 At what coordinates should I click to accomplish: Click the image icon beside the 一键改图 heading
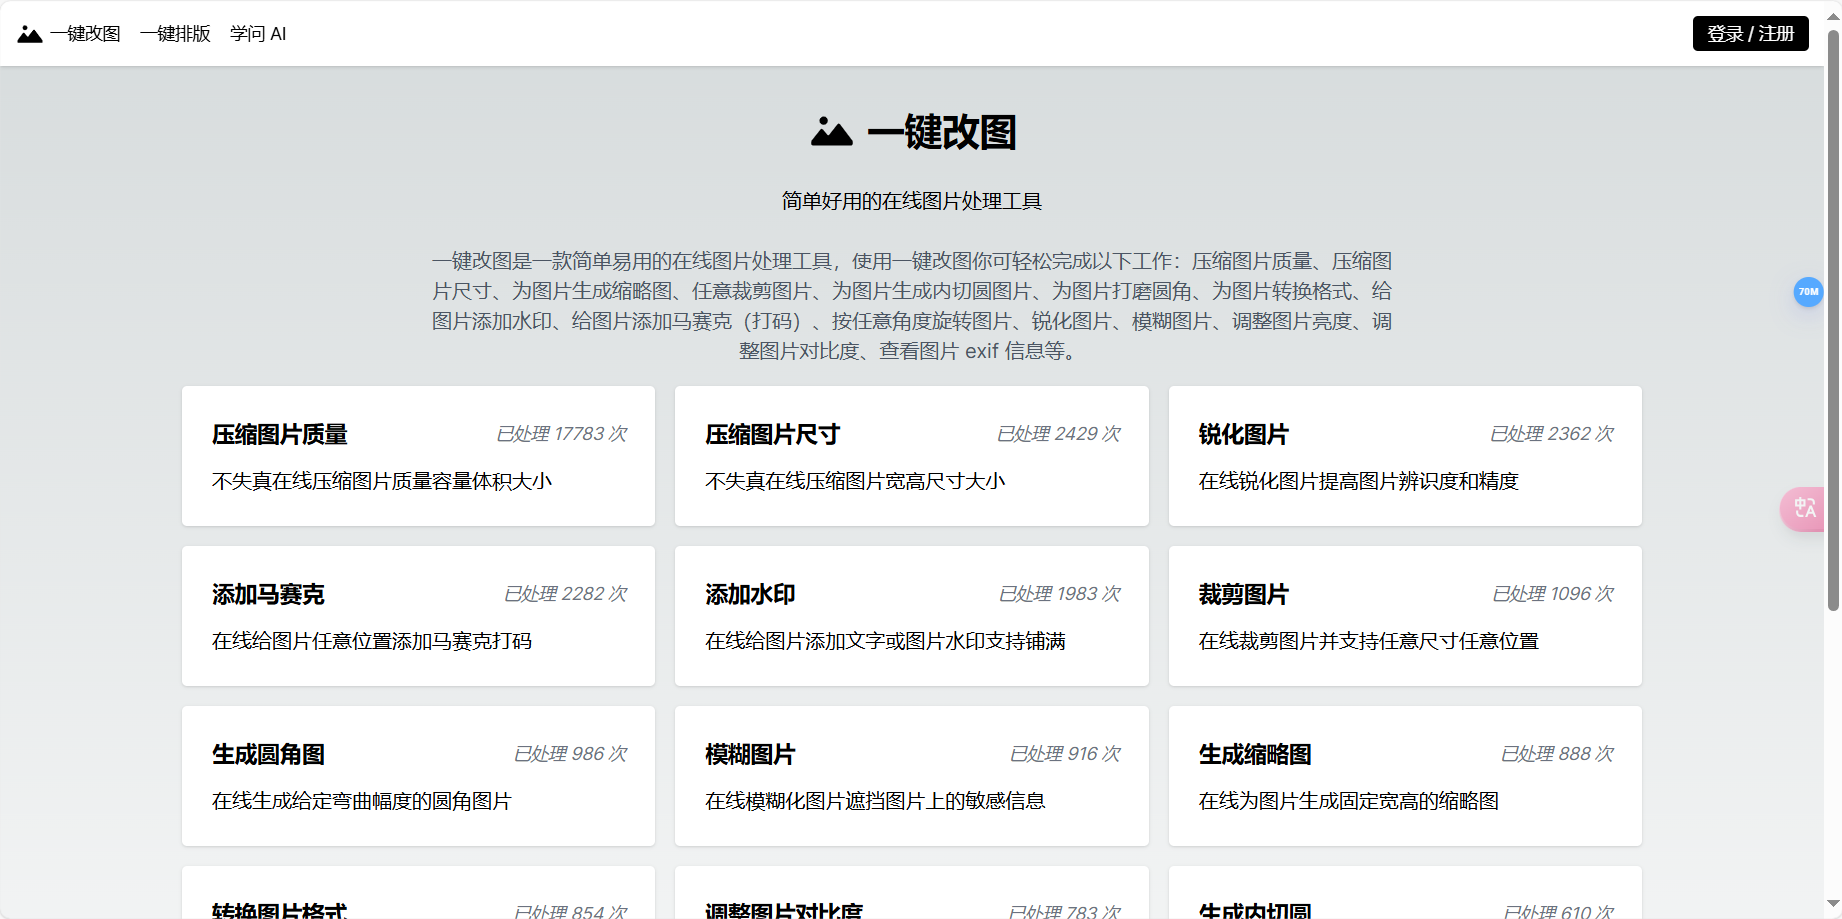(831, 133)
